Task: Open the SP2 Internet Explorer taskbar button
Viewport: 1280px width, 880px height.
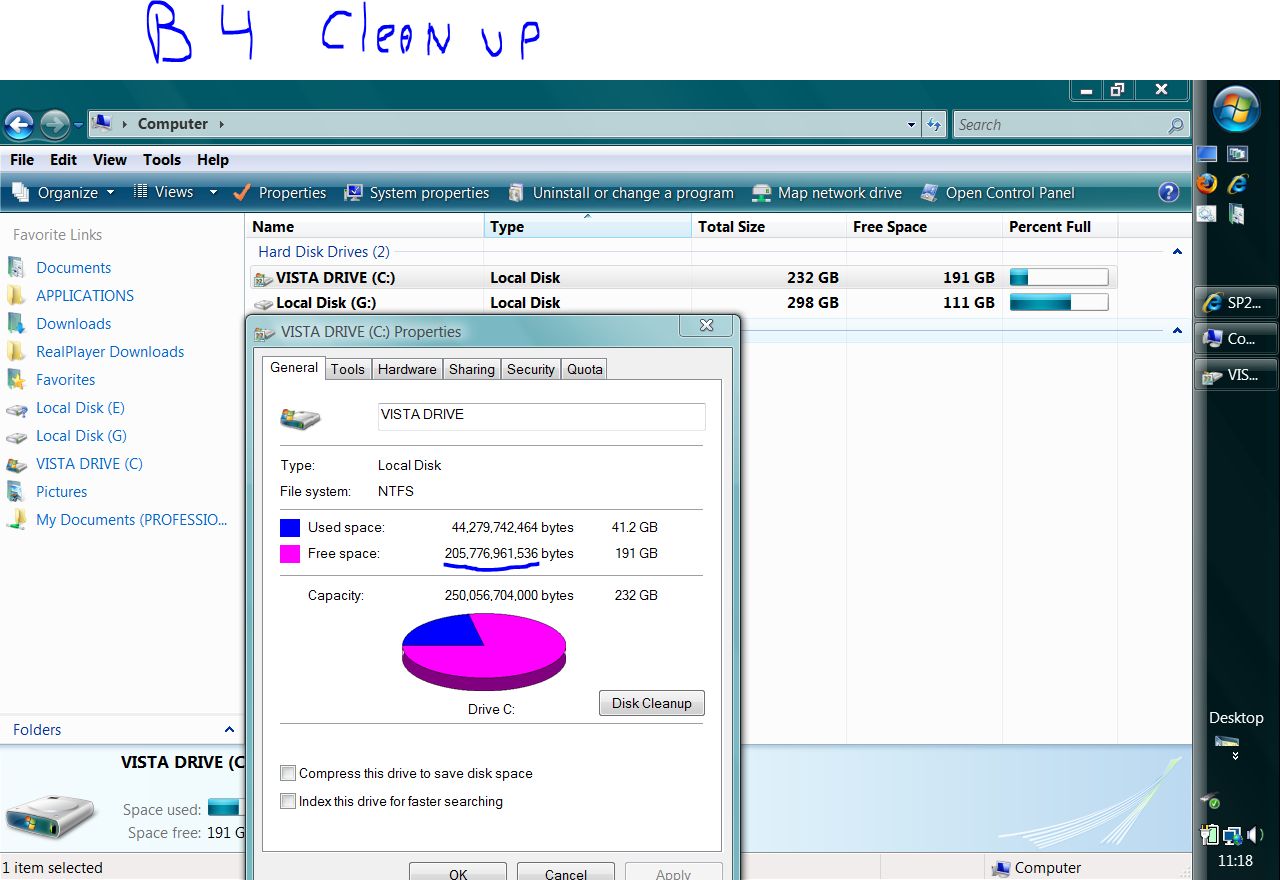Action: click(x=1236, y=303)
